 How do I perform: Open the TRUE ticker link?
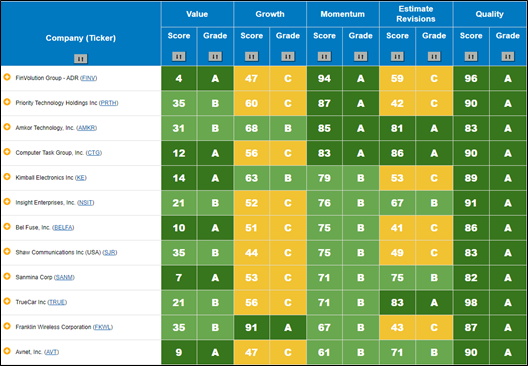coord(57,302)
